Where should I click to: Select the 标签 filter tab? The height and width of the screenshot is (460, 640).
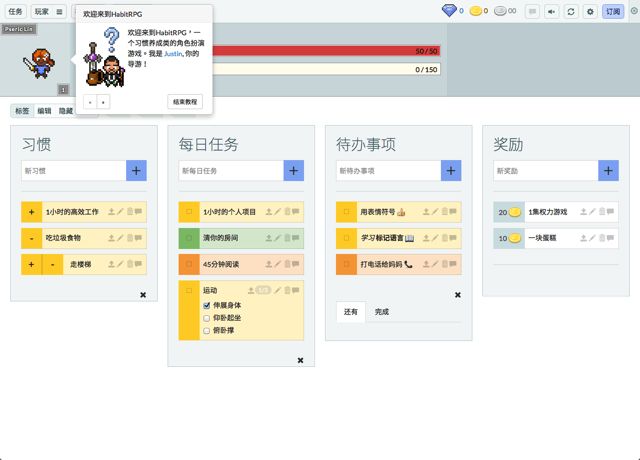(22, 111)
